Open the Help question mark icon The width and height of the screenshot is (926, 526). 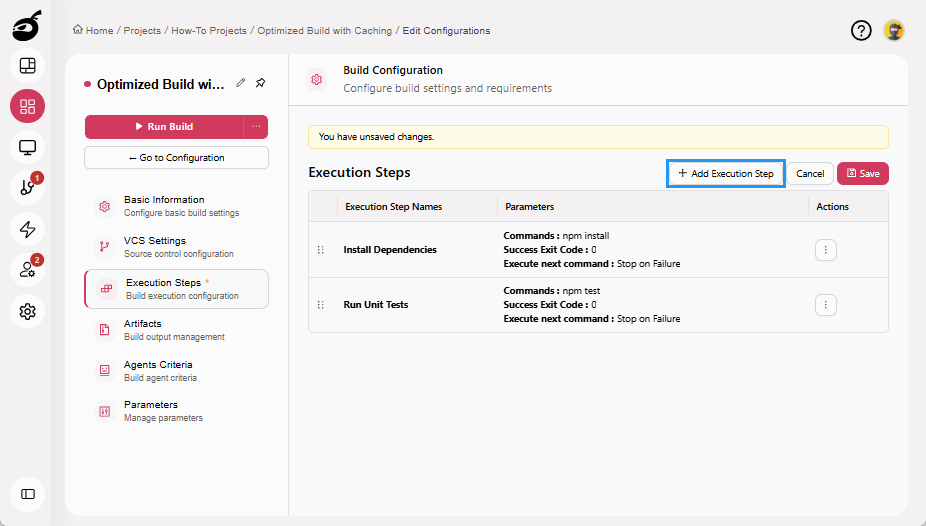tap(861, 30)
